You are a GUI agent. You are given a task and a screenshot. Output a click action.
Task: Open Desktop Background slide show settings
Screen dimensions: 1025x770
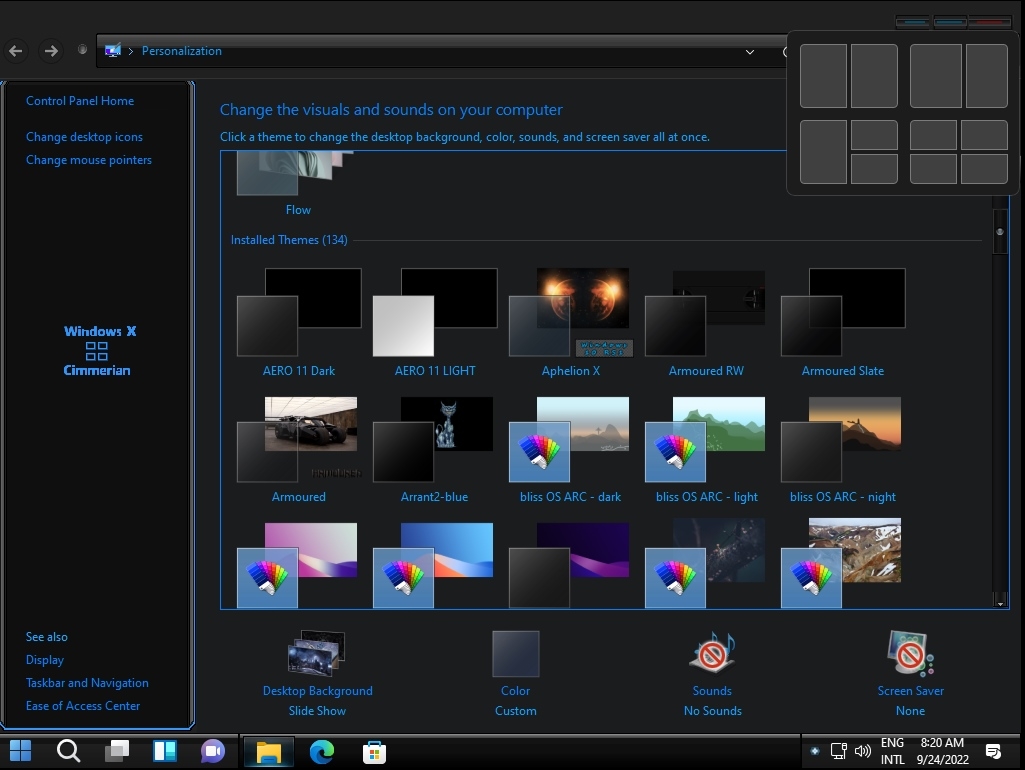[x=317, y=655]
